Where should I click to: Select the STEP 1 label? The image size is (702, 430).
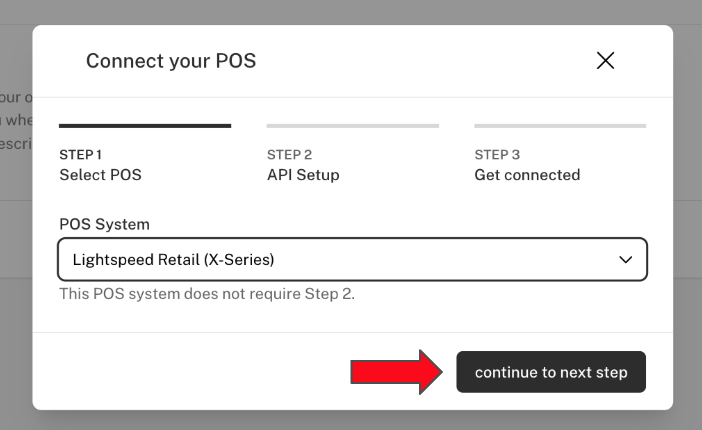(81, 155)
